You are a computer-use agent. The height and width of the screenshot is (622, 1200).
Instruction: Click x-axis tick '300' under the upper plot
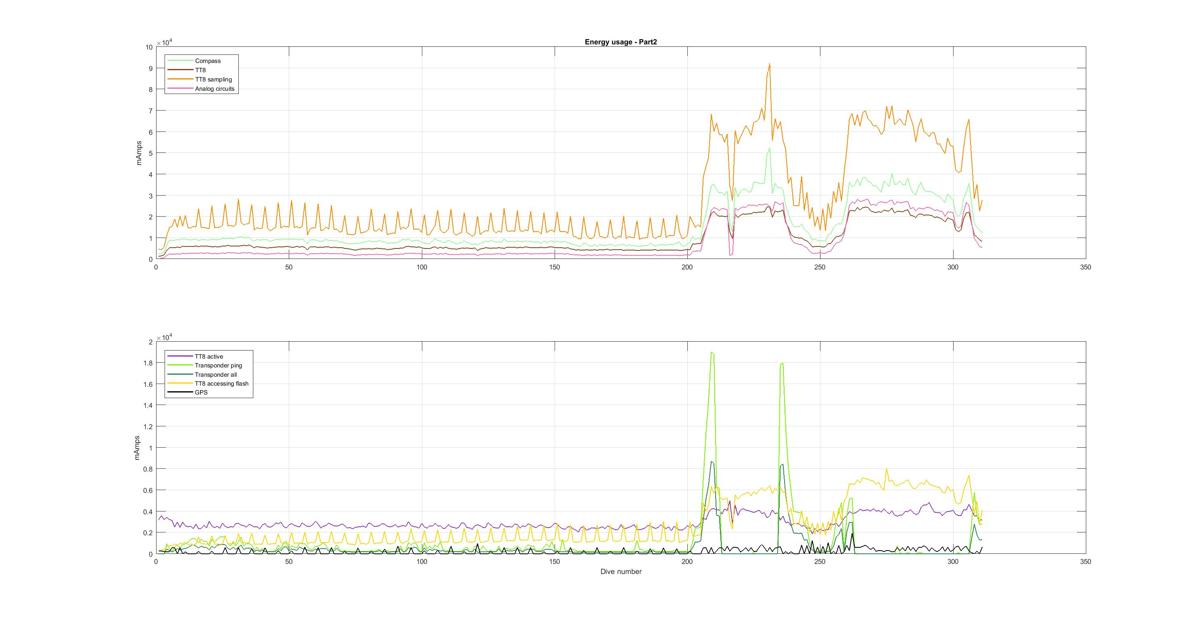tap(953, 267)
